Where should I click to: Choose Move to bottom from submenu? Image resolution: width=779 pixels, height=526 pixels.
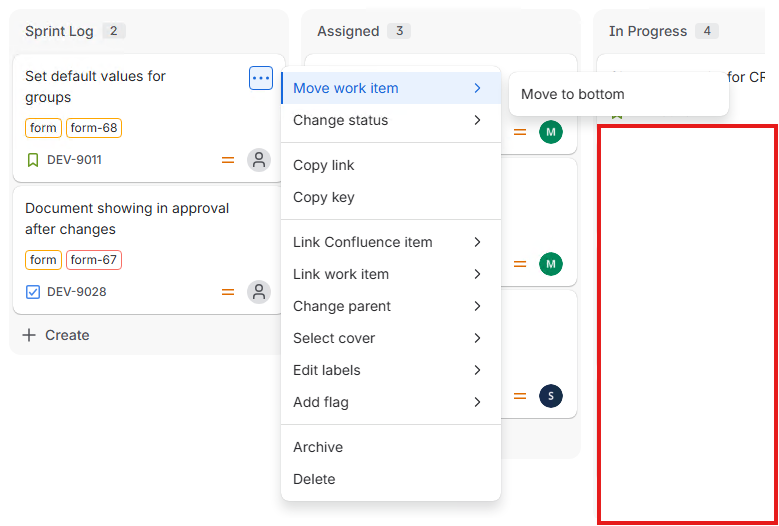(619, 94)
